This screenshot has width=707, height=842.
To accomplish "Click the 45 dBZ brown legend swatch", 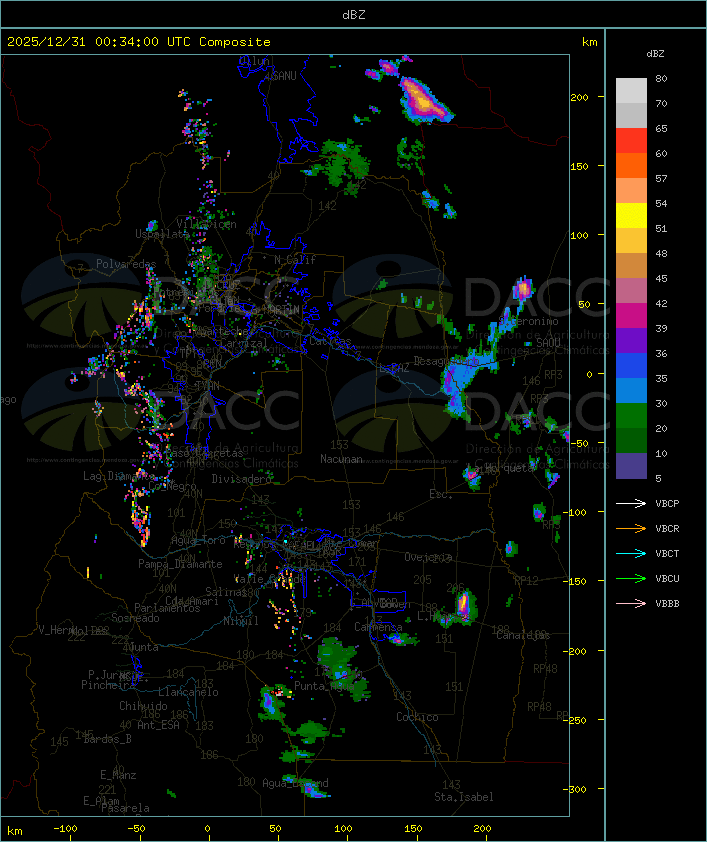I will pyautogui.click(x=631, y=266).
